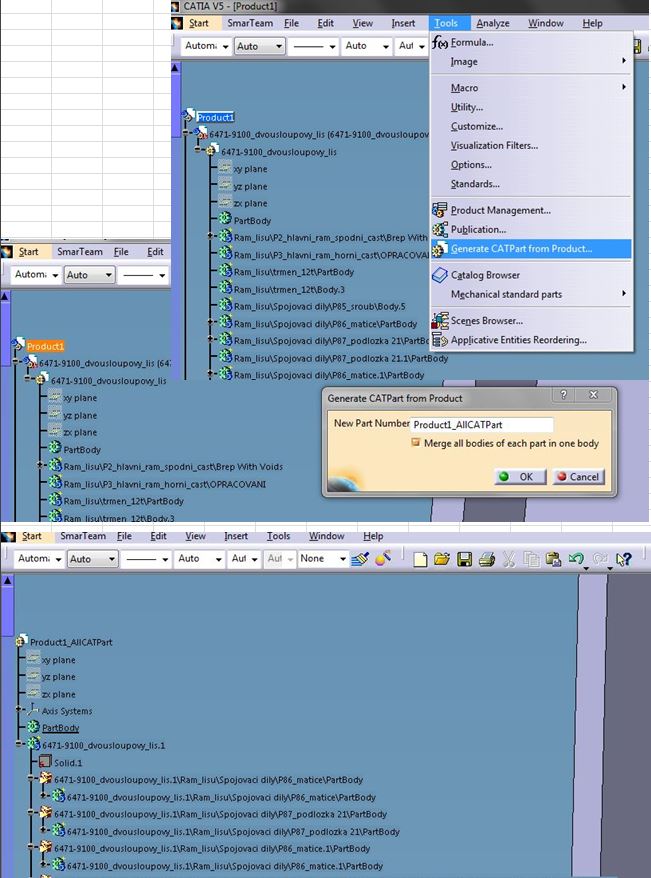
Task: Select Generate CATPart from Product menu item
Action: pos(521,249)
